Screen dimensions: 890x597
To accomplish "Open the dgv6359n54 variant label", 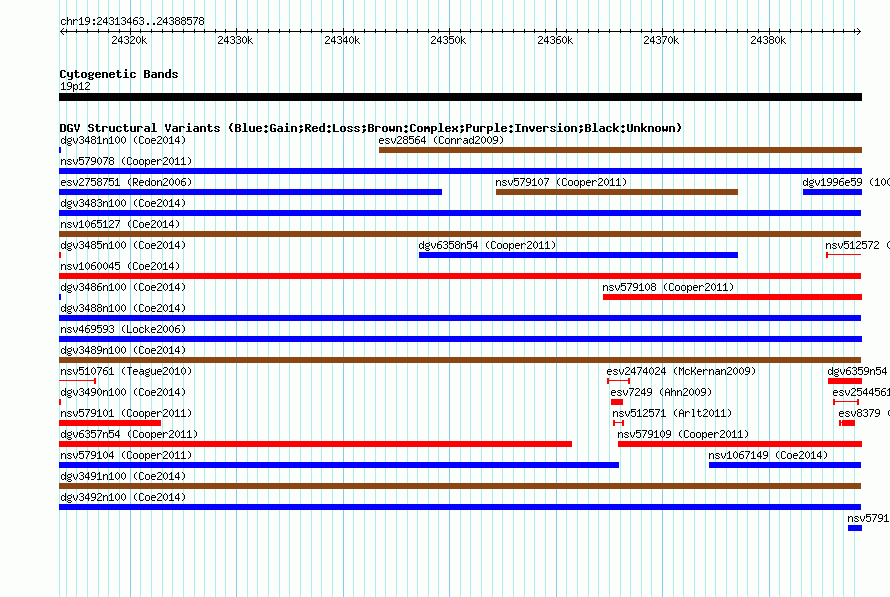I will [x=857, y=371].
